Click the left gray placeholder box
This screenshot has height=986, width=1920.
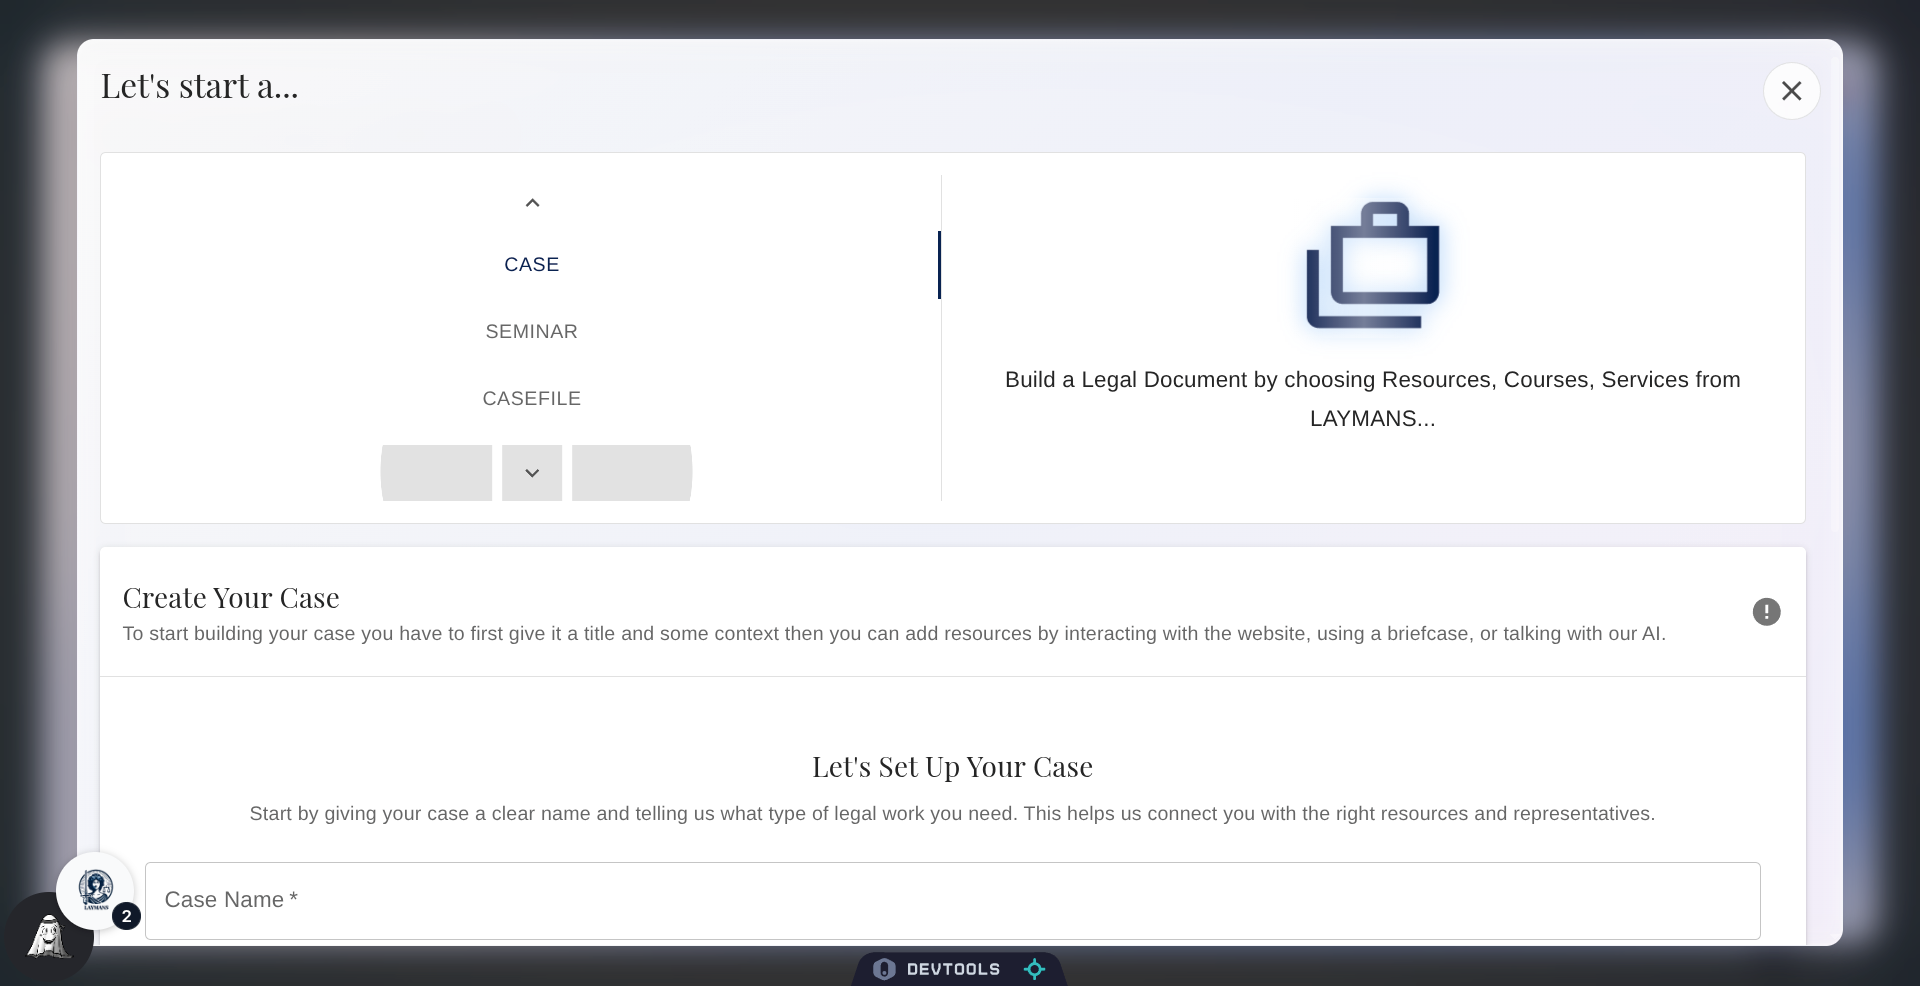pyautogui.click(x=435, y=473)
